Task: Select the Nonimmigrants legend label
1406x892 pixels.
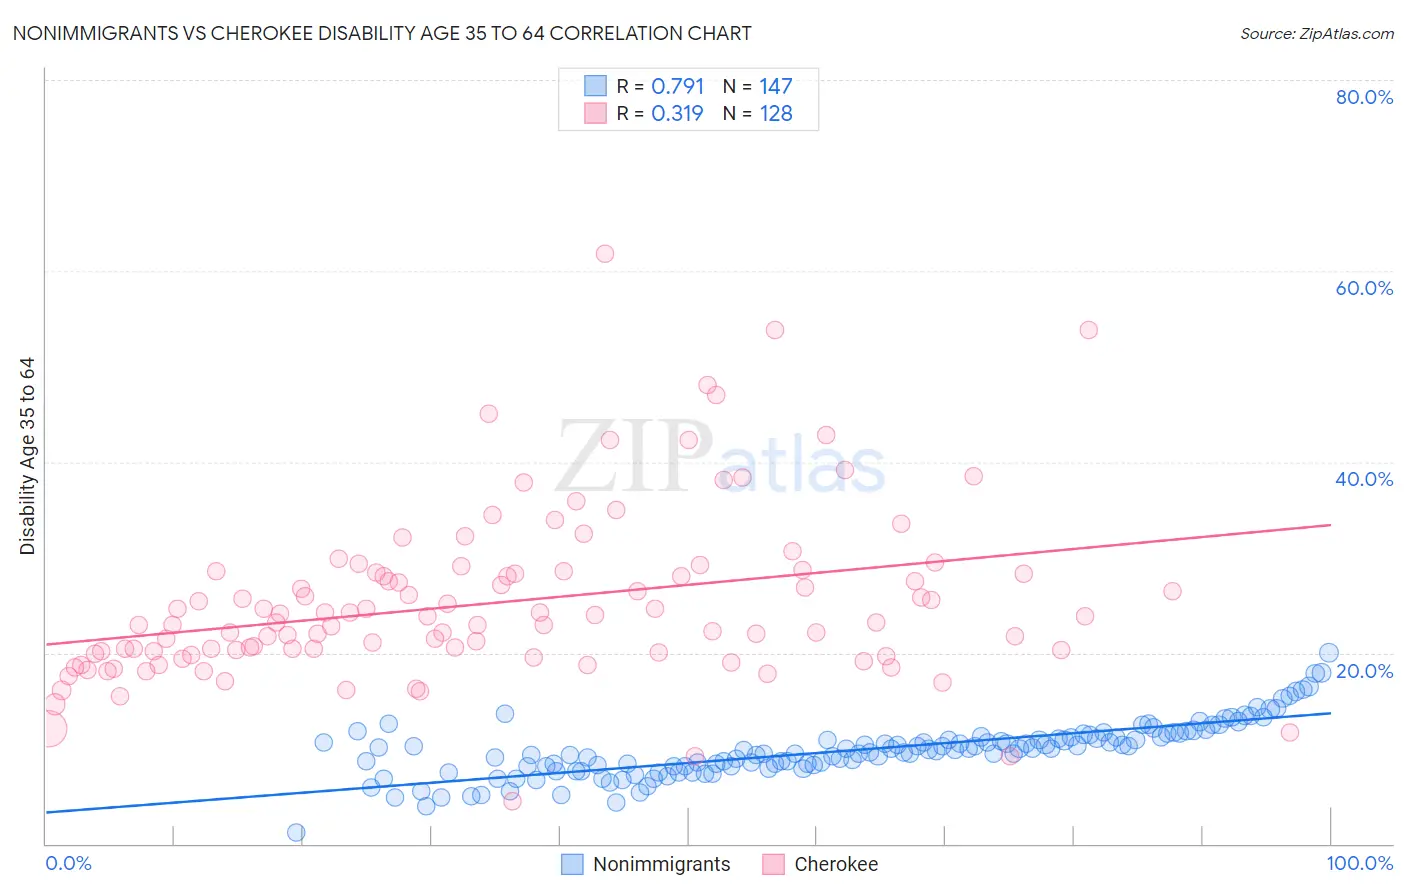Action: pos(662,864)
